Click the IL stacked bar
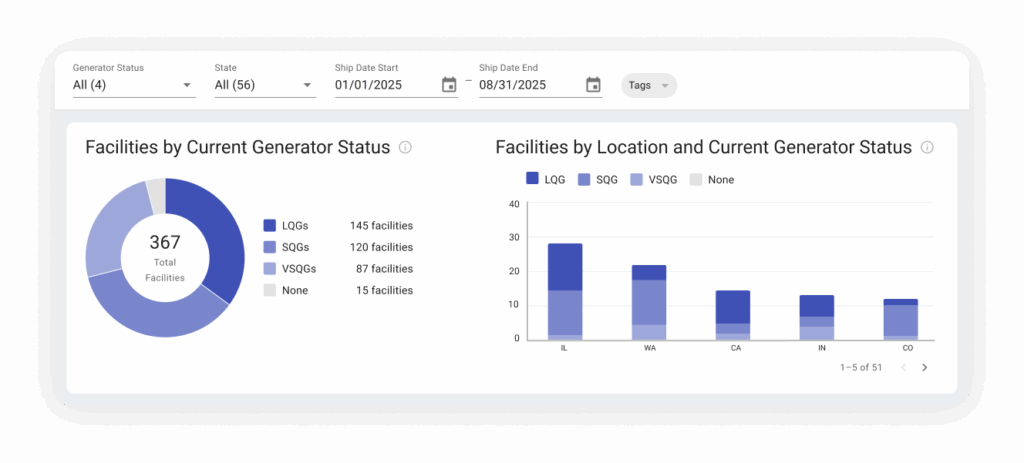This screenshot has width=1024, height=463. tap(565, 291)
